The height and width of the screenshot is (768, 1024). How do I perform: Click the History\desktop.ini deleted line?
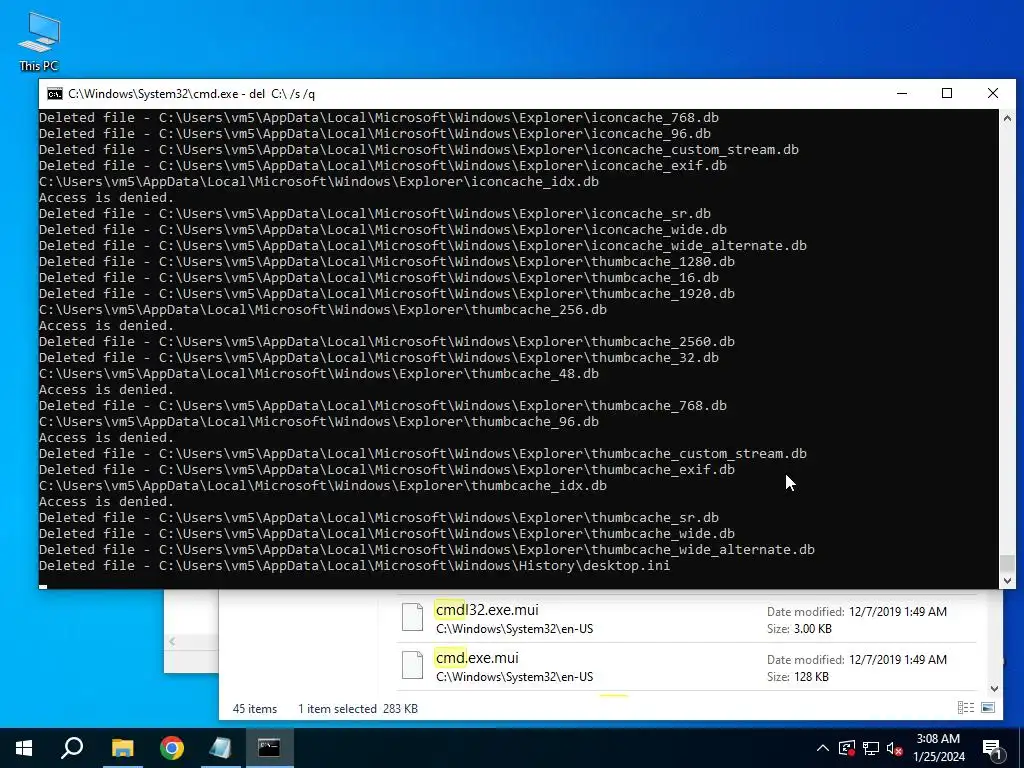(355, 566)
